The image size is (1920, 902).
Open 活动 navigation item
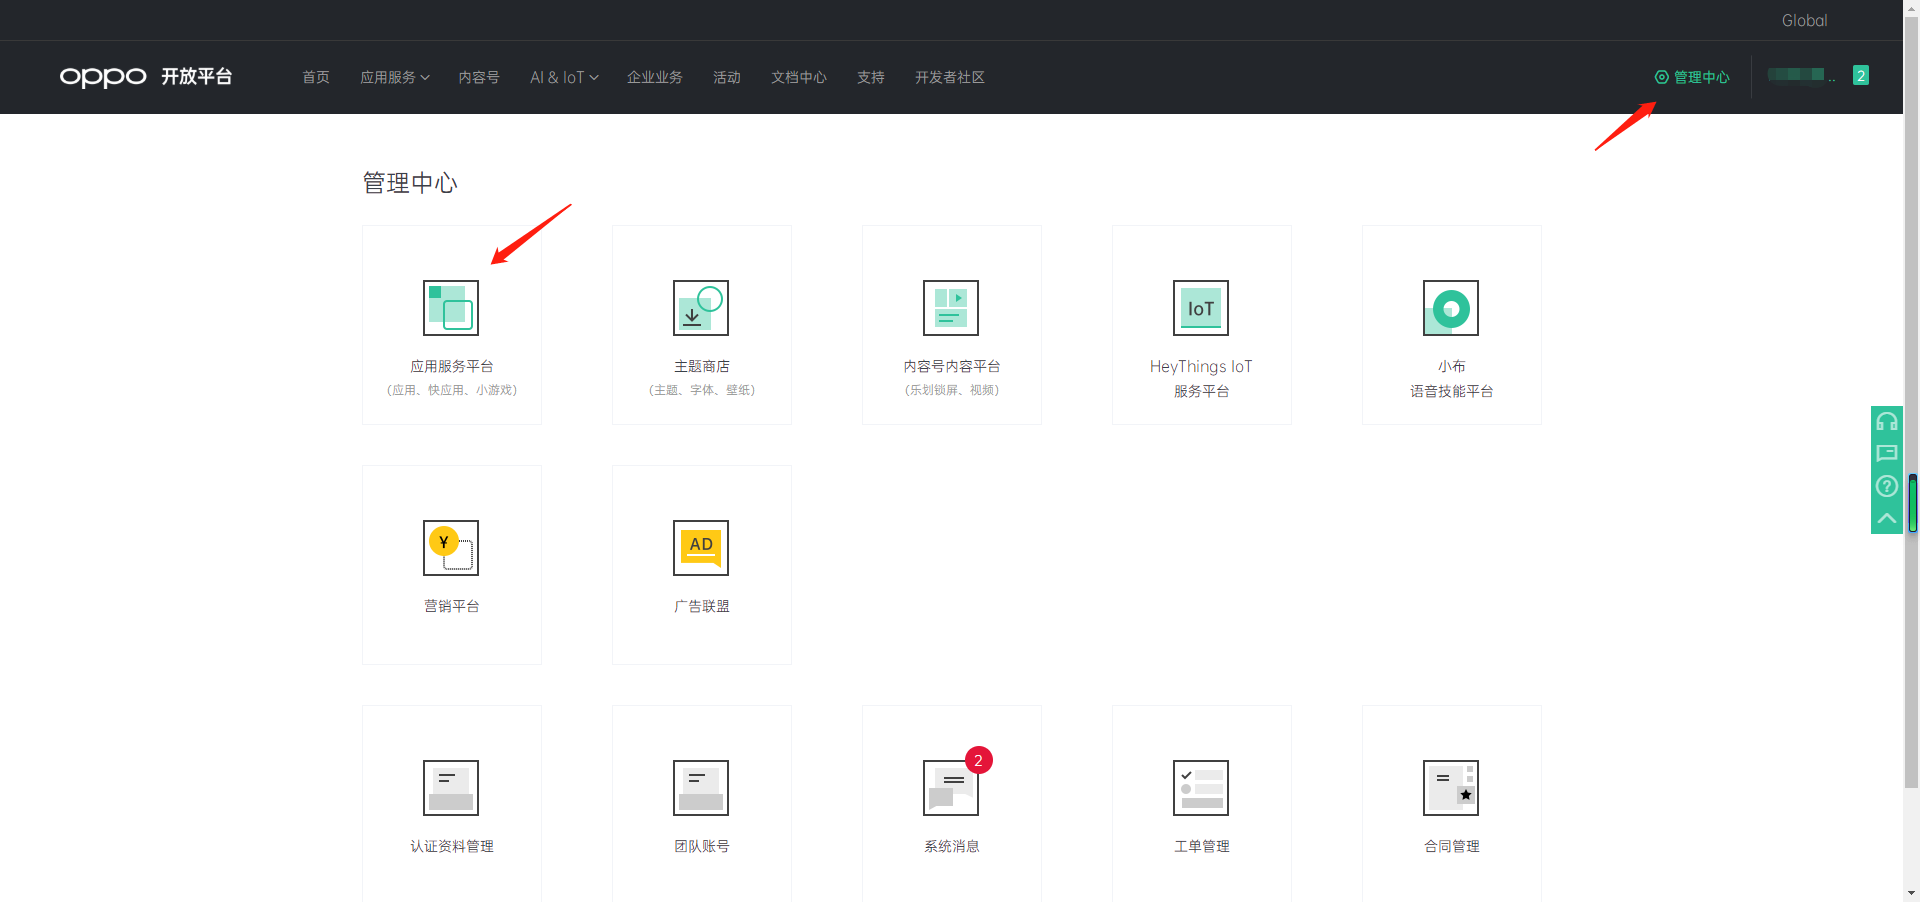[727, 77]
